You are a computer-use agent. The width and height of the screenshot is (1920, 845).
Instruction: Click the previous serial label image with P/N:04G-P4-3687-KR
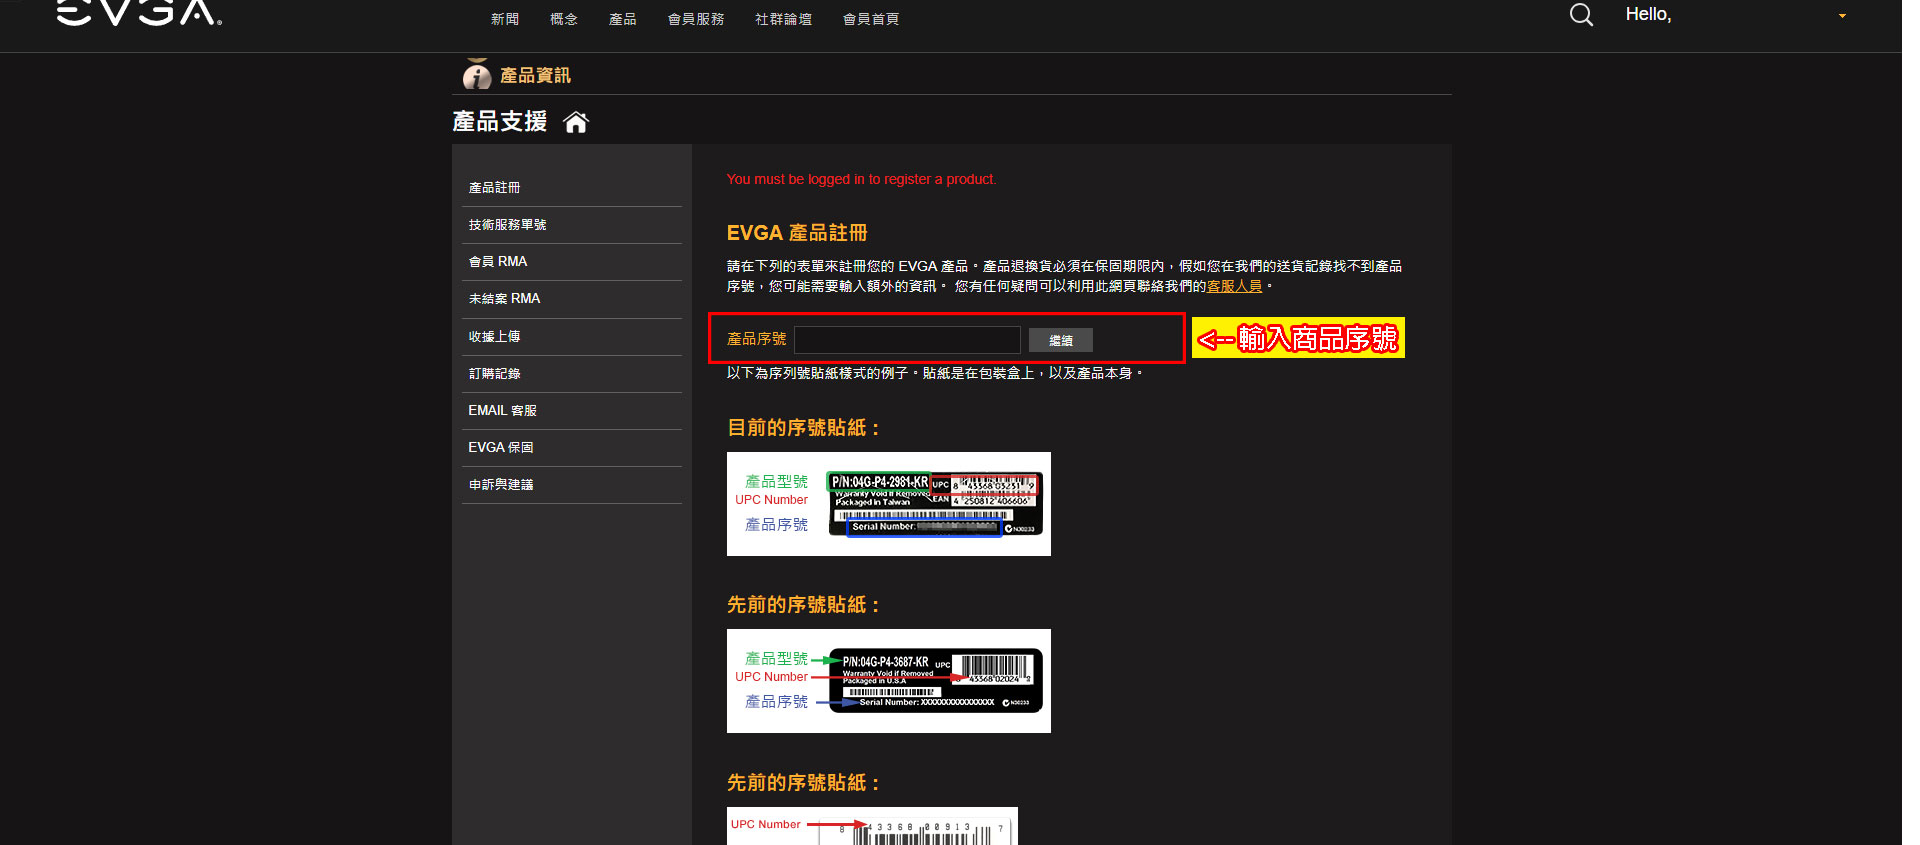pos(889,681)
